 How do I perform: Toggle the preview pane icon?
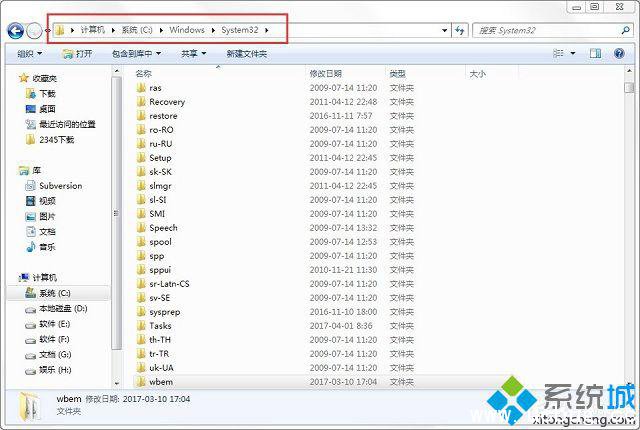coord(595,53)
